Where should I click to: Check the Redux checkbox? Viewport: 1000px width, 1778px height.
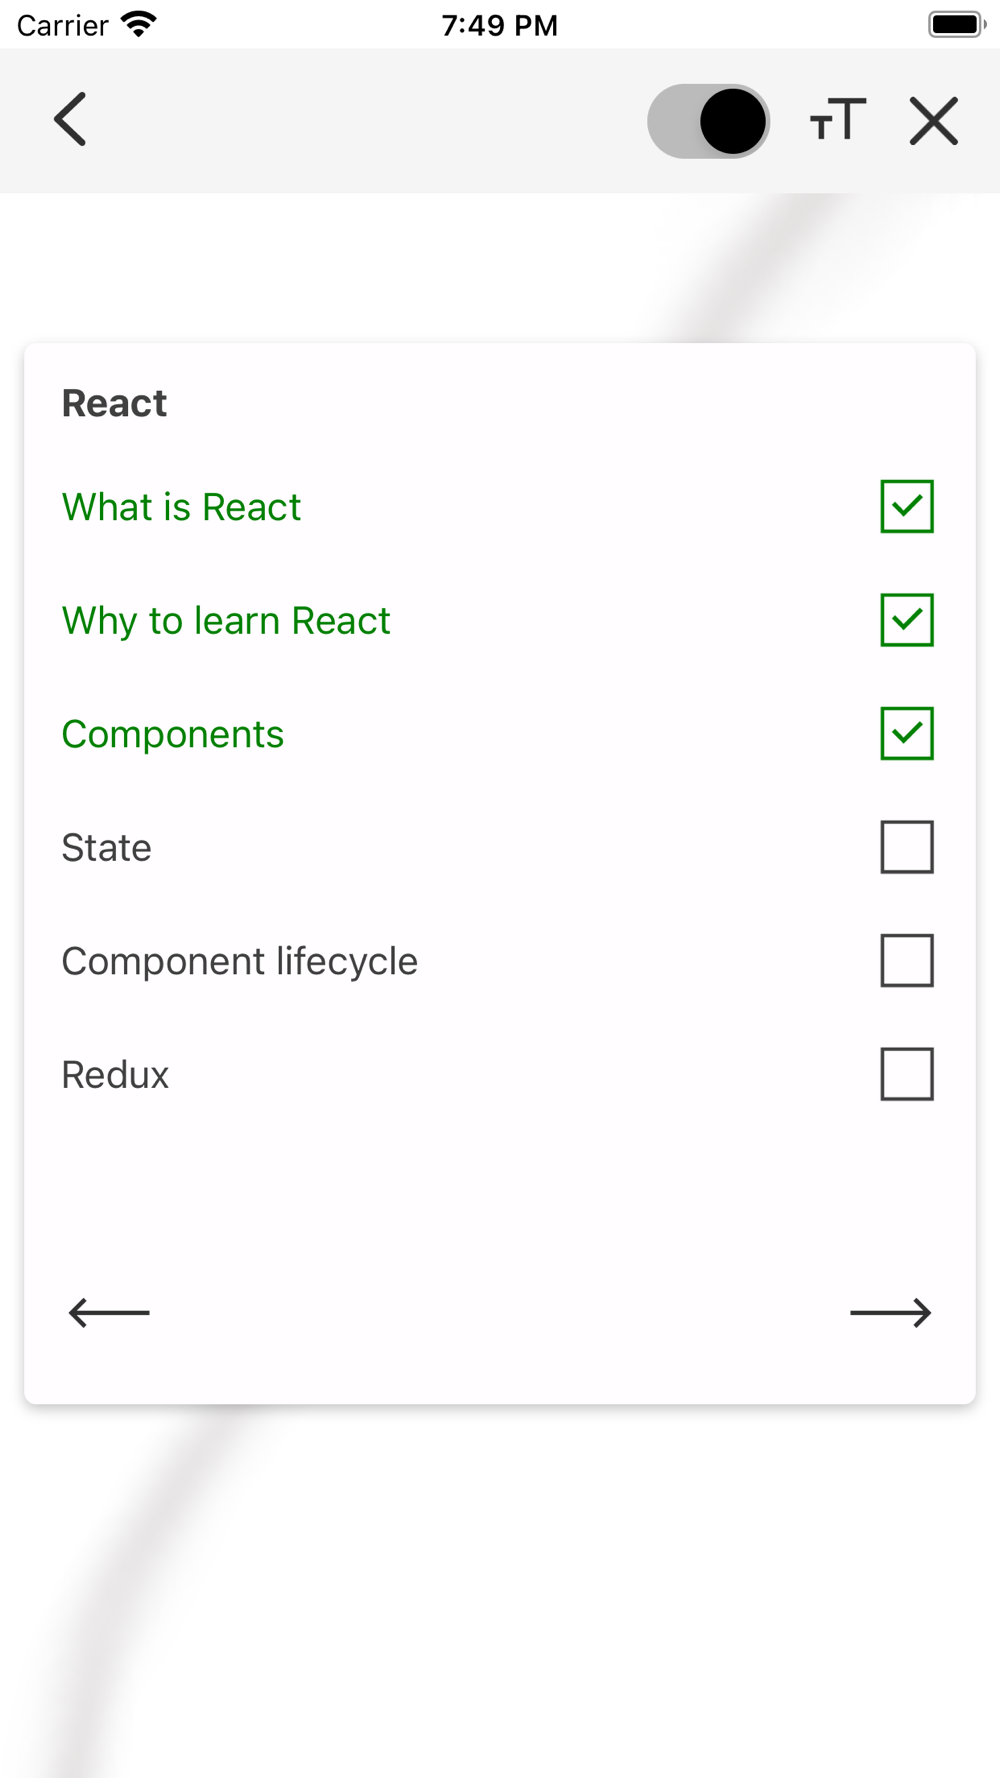pyautogui.click(x=907, y=1074)
